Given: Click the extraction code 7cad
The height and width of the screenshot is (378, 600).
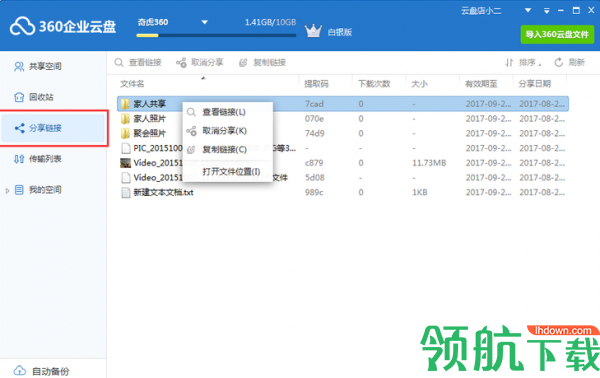Looking at the screenshot, I should coord(314,104).
